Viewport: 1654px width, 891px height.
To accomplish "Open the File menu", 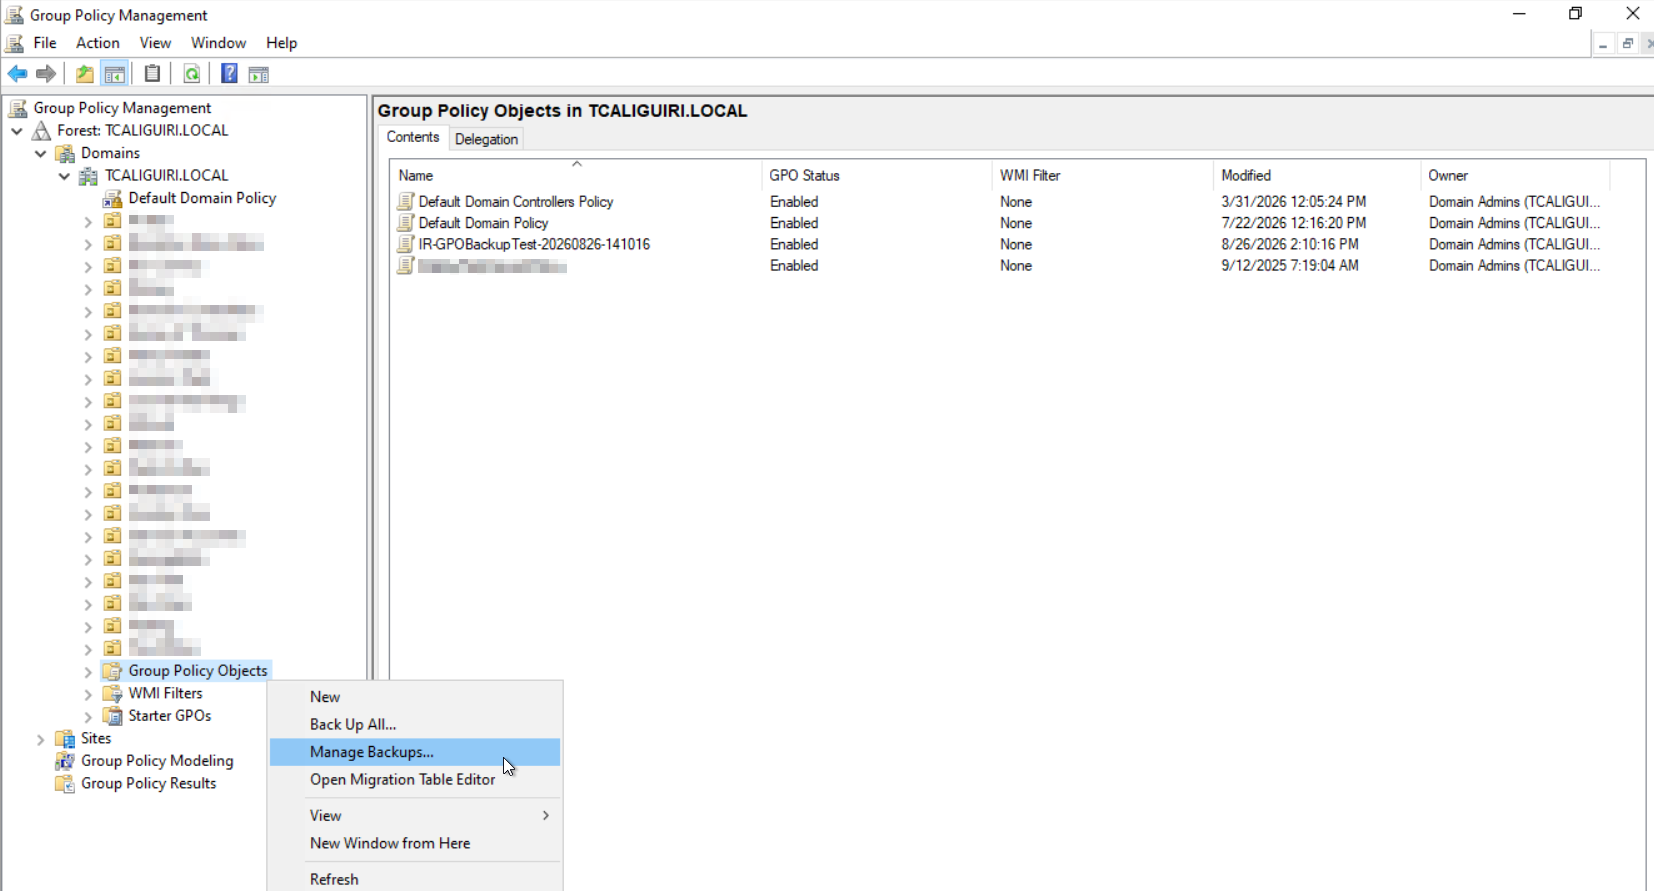I will [45, 43].
